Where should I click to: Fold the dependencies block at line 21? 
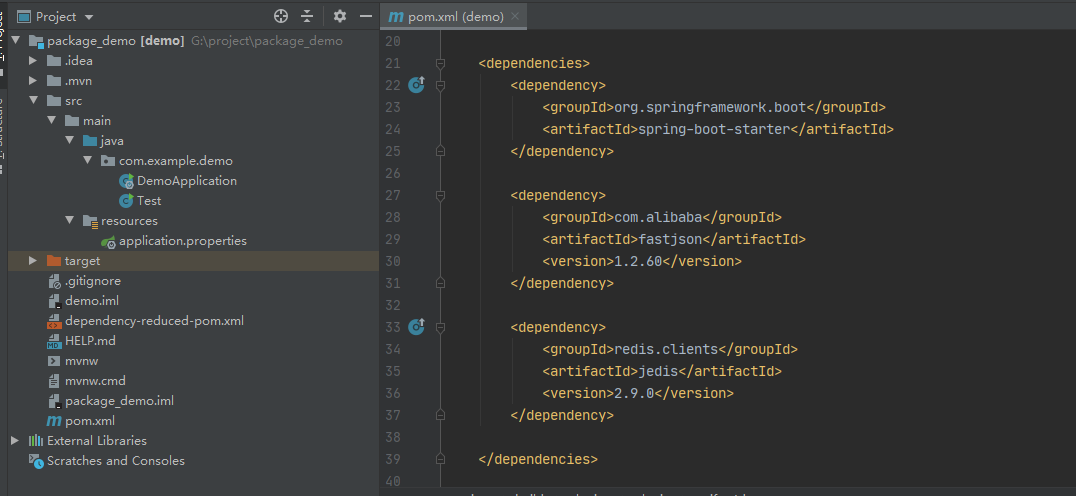(441, 64)
